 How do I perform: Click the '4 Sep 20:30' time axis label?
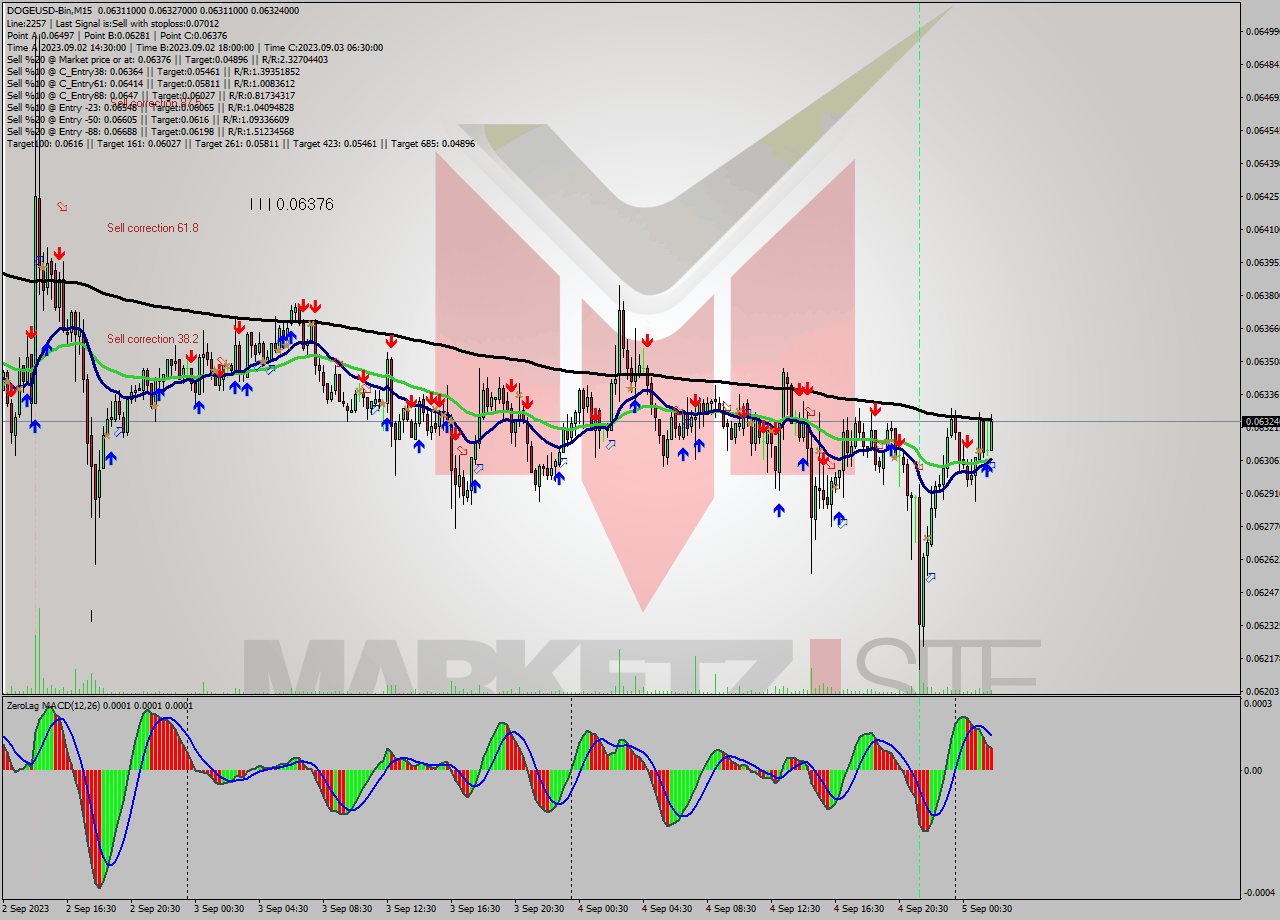(x=923, y=909)
